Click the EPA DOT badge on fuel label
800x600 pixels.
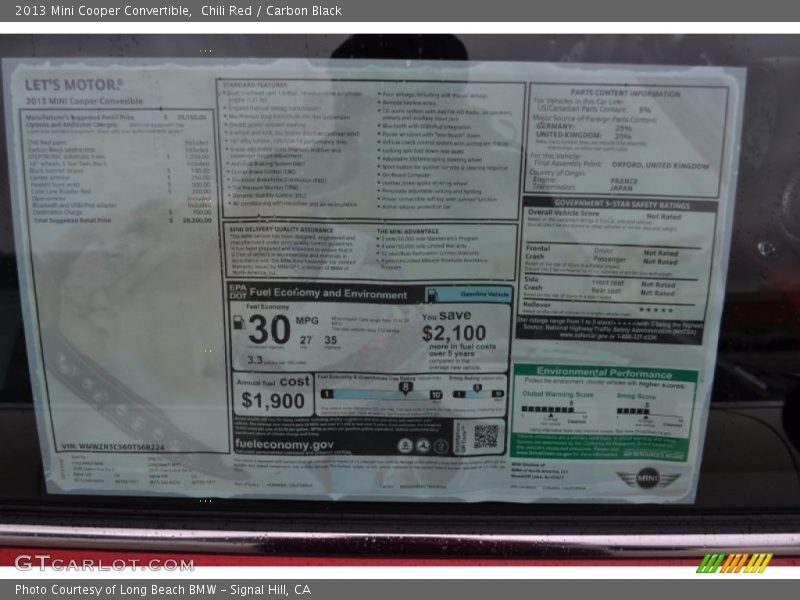pyautogui.click(x=237, y=291)
